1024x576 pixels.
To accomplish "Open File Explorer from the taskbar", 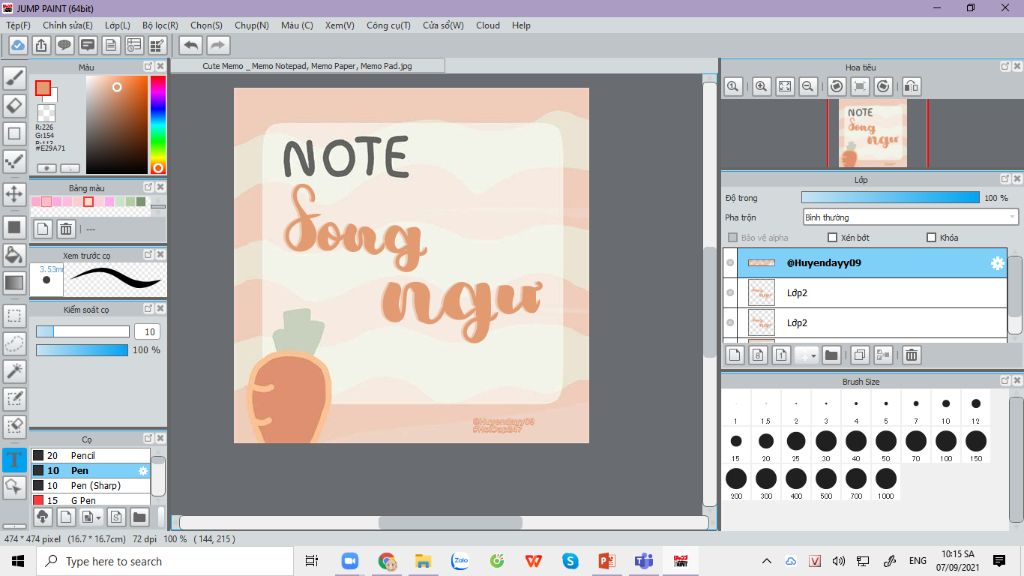I will (423, 561).
